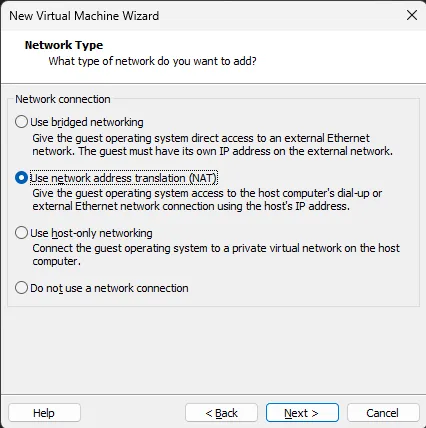Close the wizard using the X icon
This screenshot has height=428, width=426.
pos(412,15)
